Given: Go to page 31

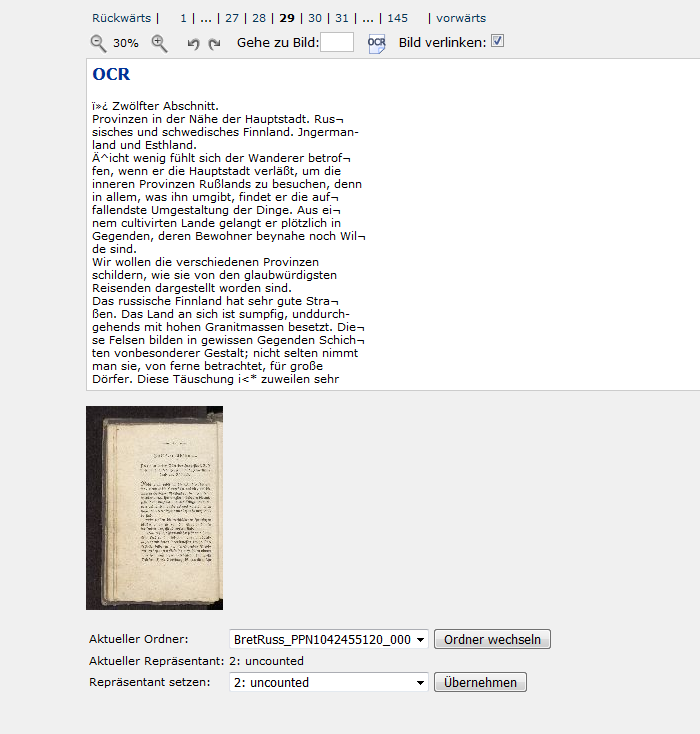Looking at the screenshot, I should (342, 18).
